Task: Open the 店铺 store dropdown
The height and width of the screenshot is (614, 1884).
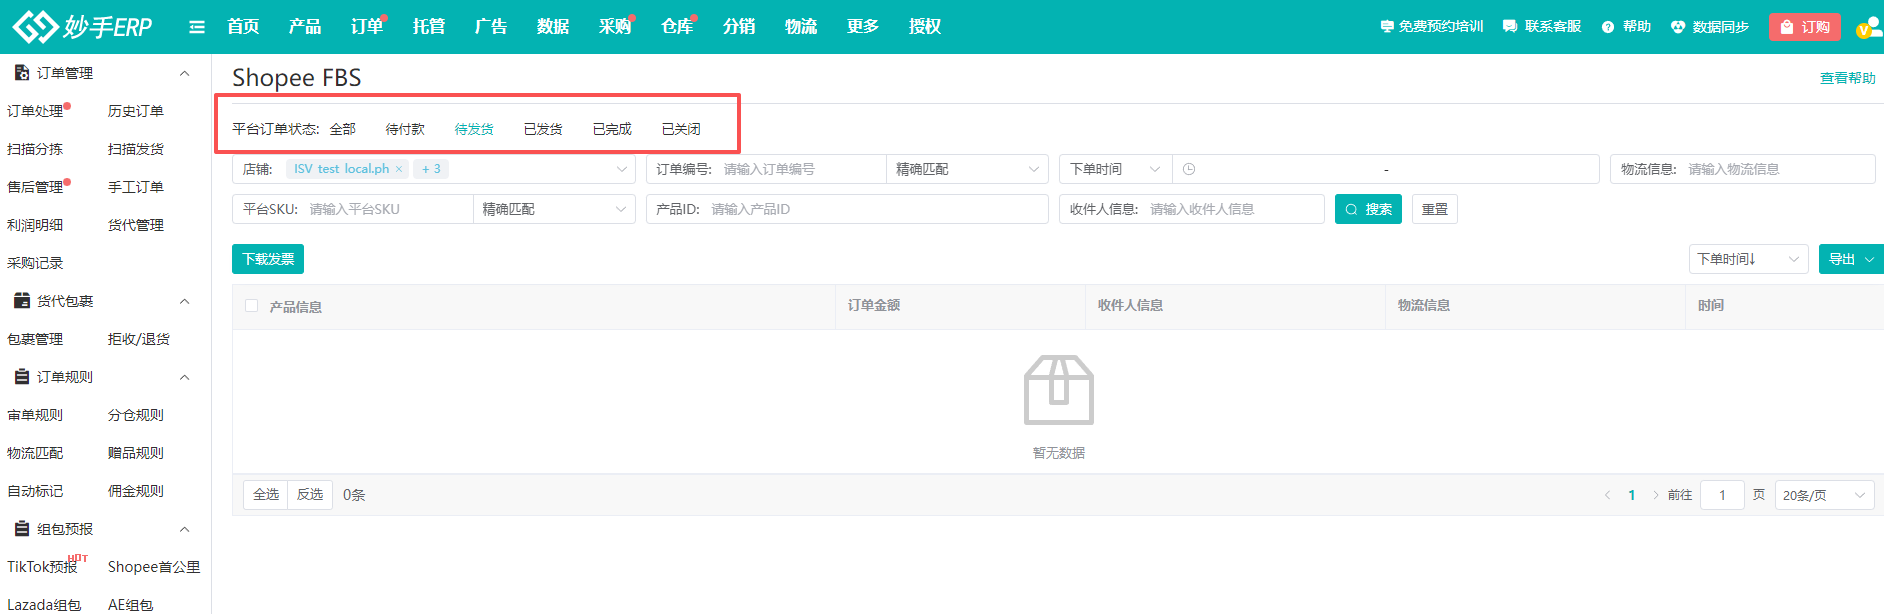Action: (x=434, y=169)
